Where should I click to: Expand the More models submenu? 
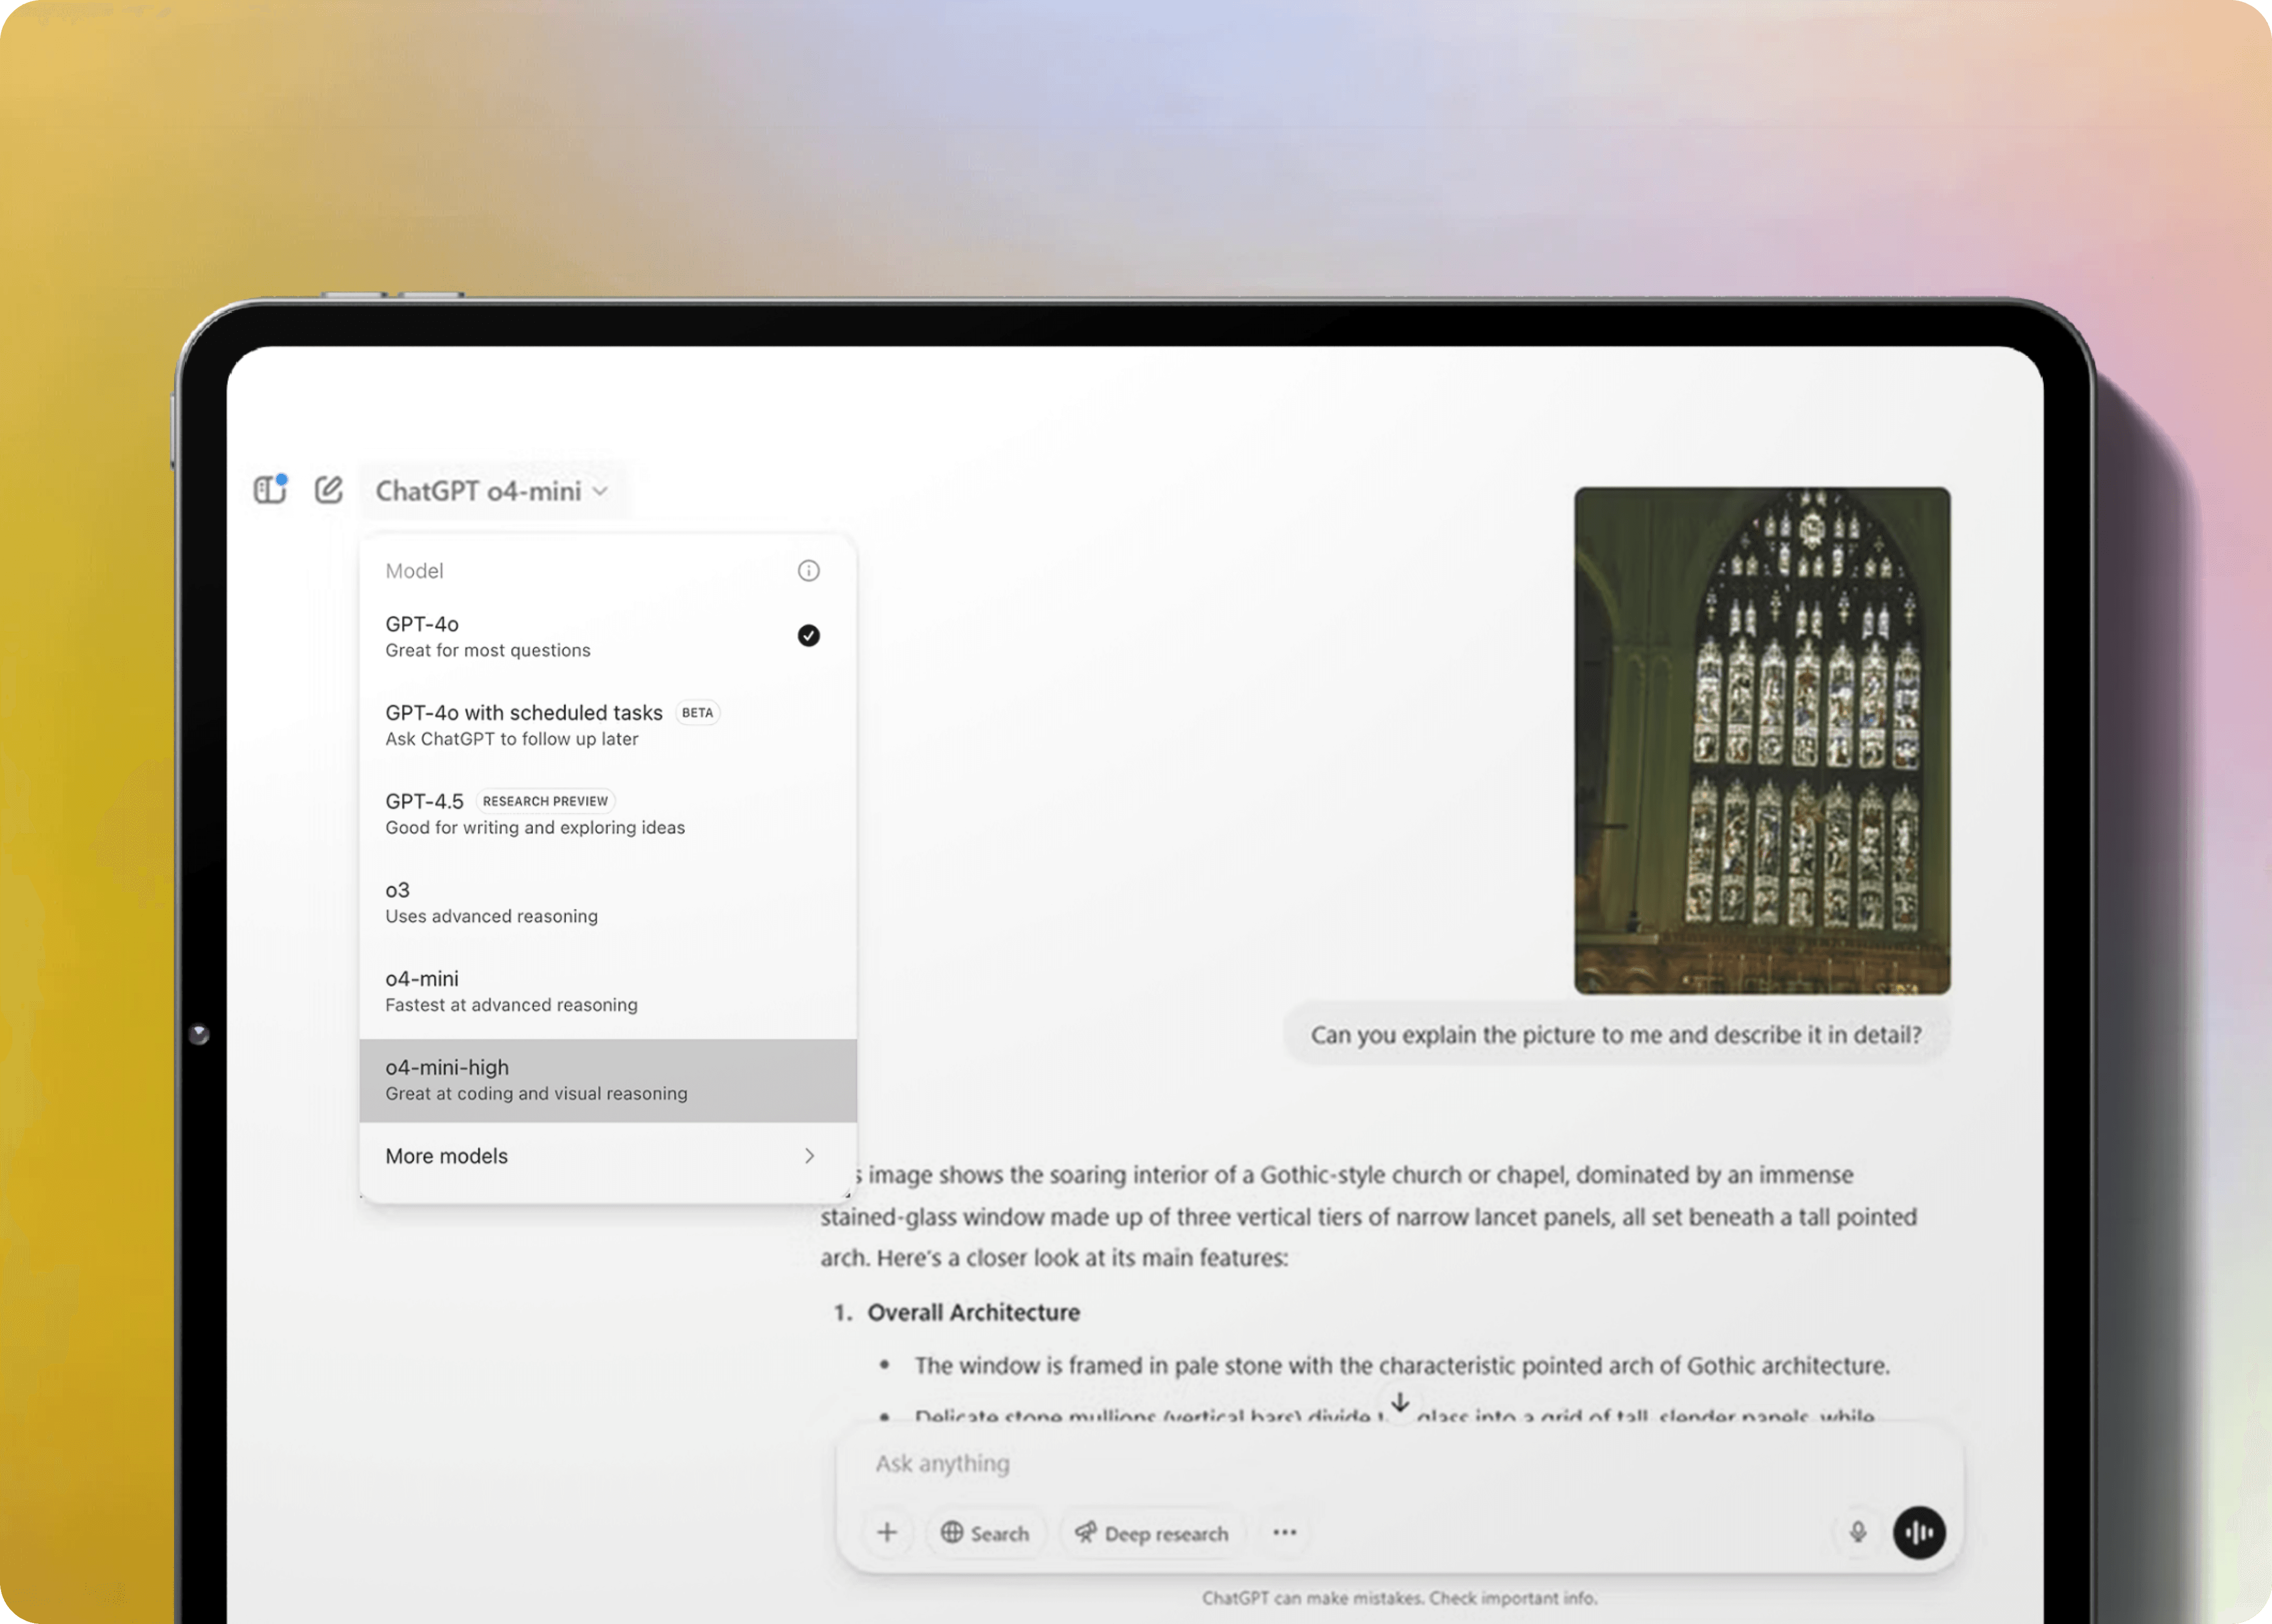pyautogui.click(x=606, y=1156)
